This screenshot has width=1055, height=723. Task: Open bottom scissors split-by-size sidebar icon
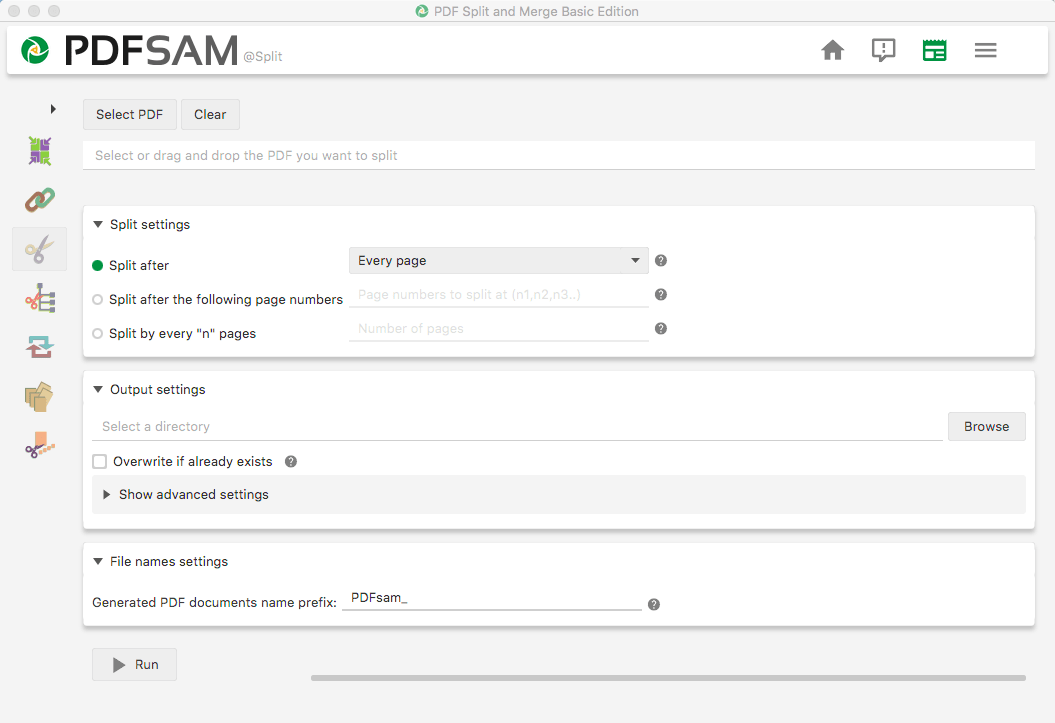pyautogui.click(x=39, y=445)
